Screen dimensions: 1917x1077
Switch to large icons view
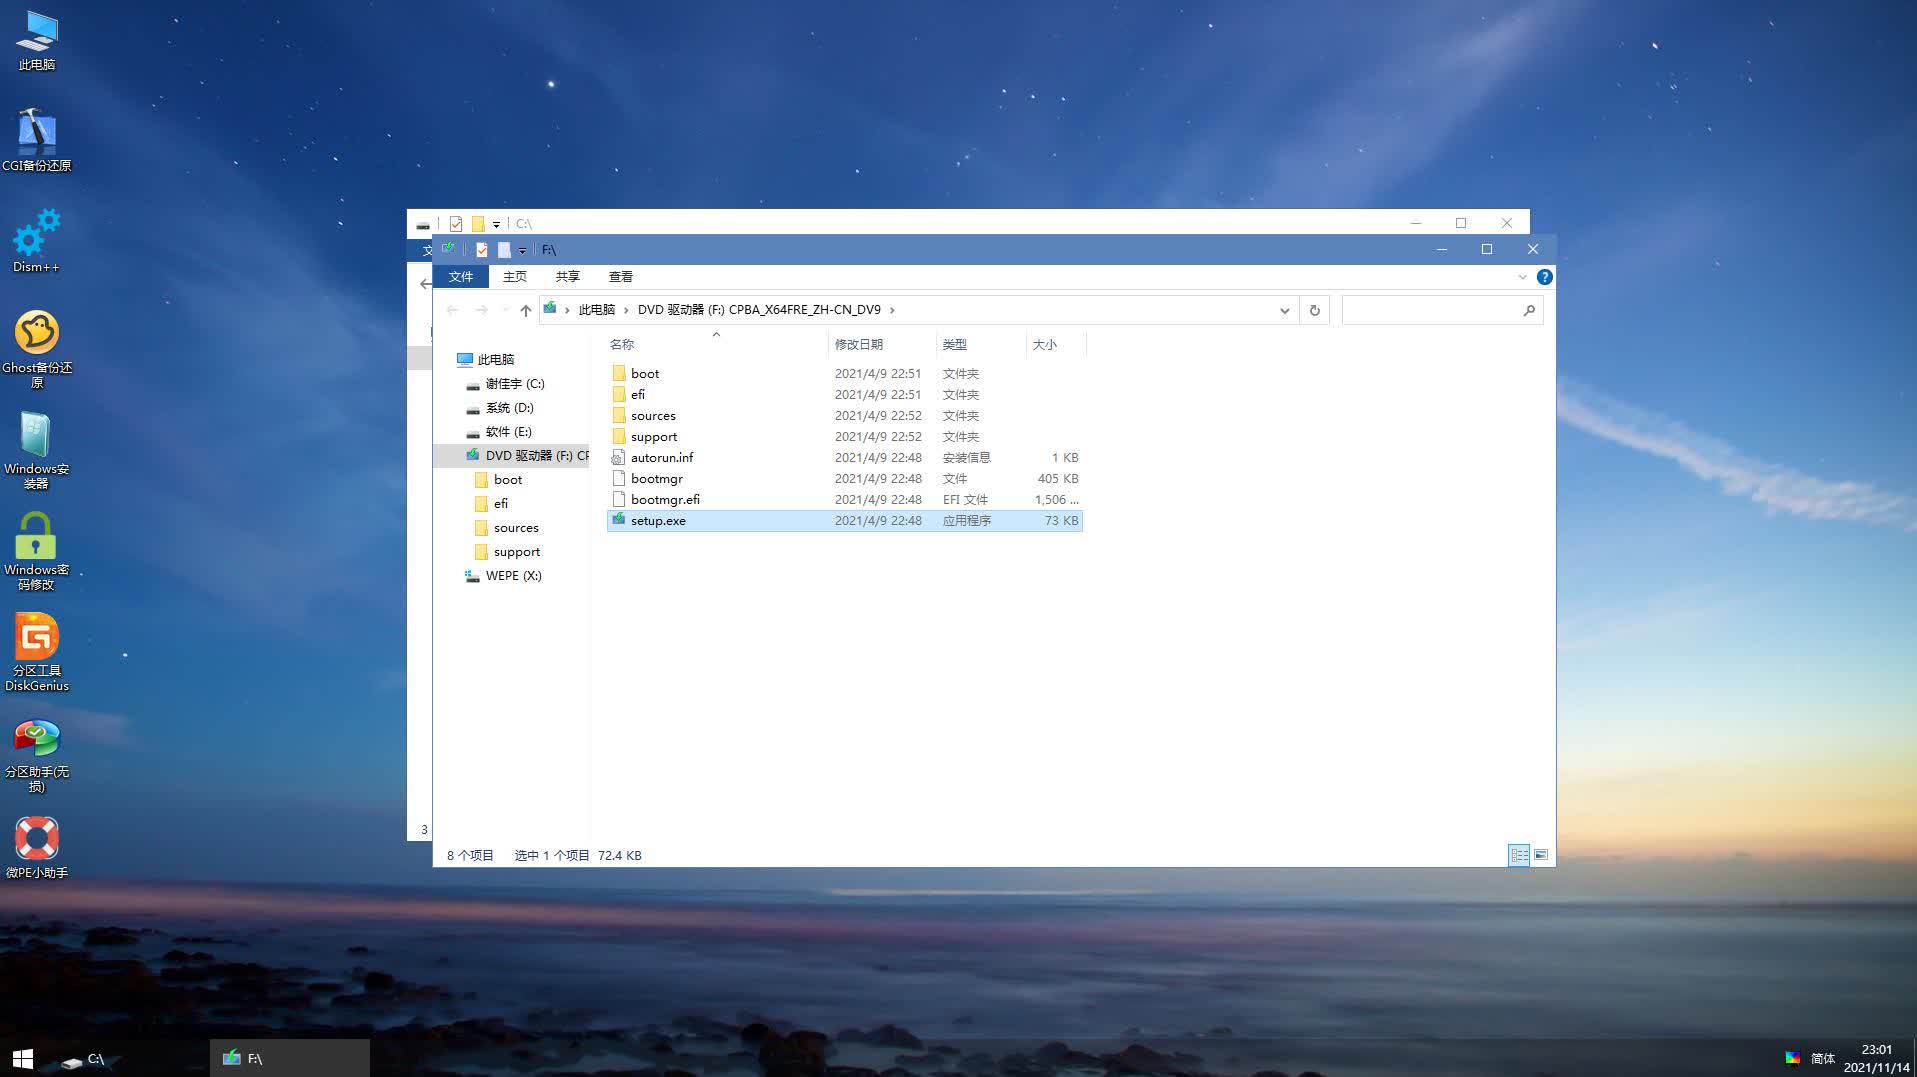pos(1541,855)
